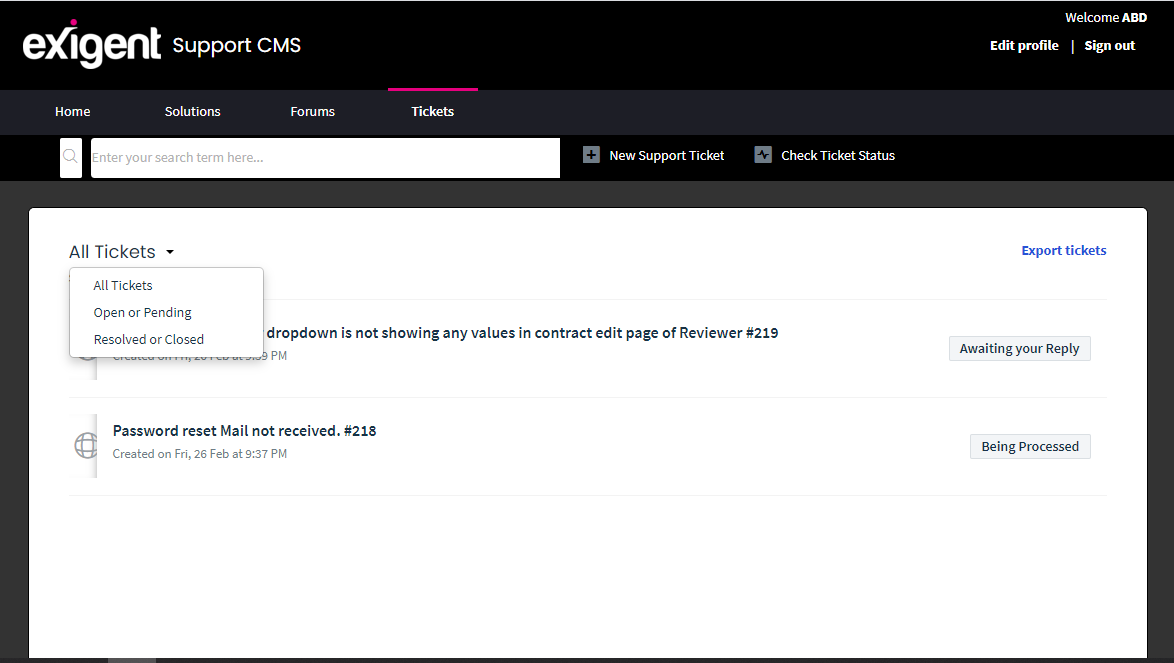Image resolution: width=1174 pixels, height=663 pixels.
Task: Click the Export tickets link
Action: pos(1063,250)
